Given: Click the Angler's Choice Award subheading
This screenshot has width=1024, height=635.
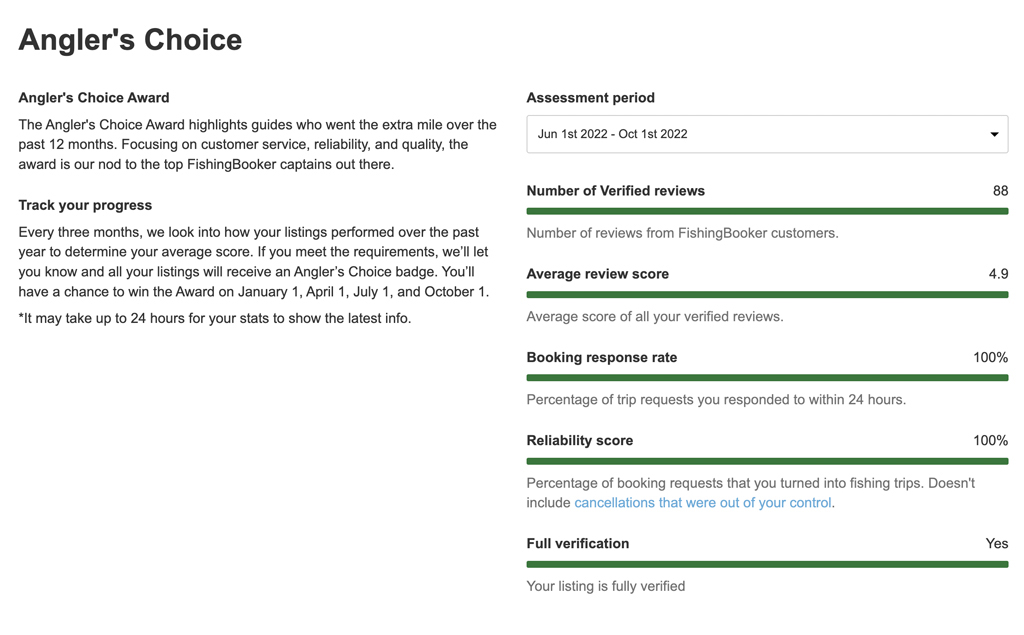Looking at the screenshot, I should click(94, 98).
